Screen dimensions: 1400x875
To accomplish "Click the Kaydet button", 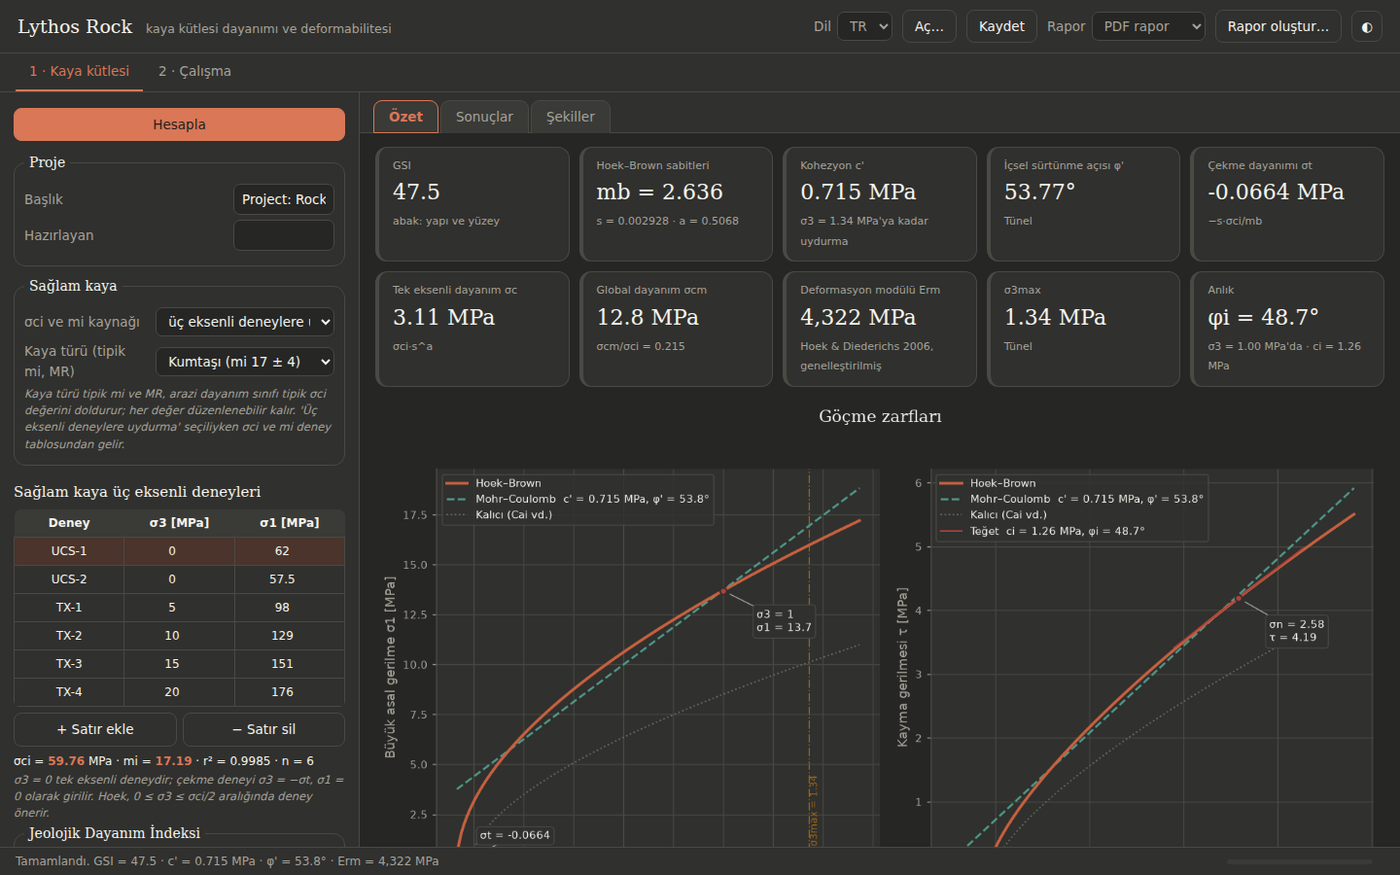I will point(1001,27).
